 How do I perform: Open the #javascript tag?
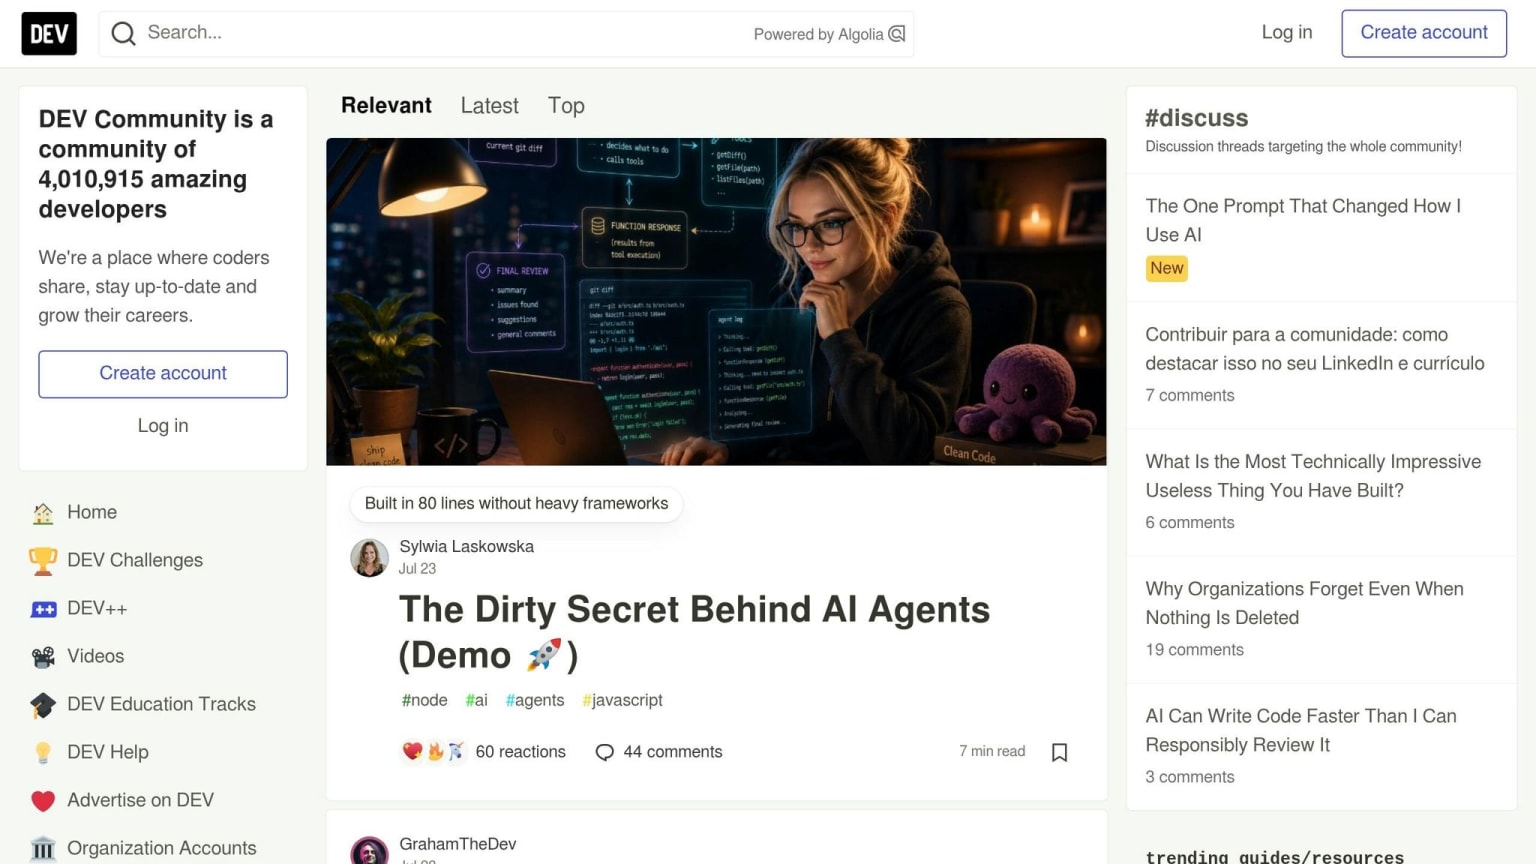click(622, 700)
